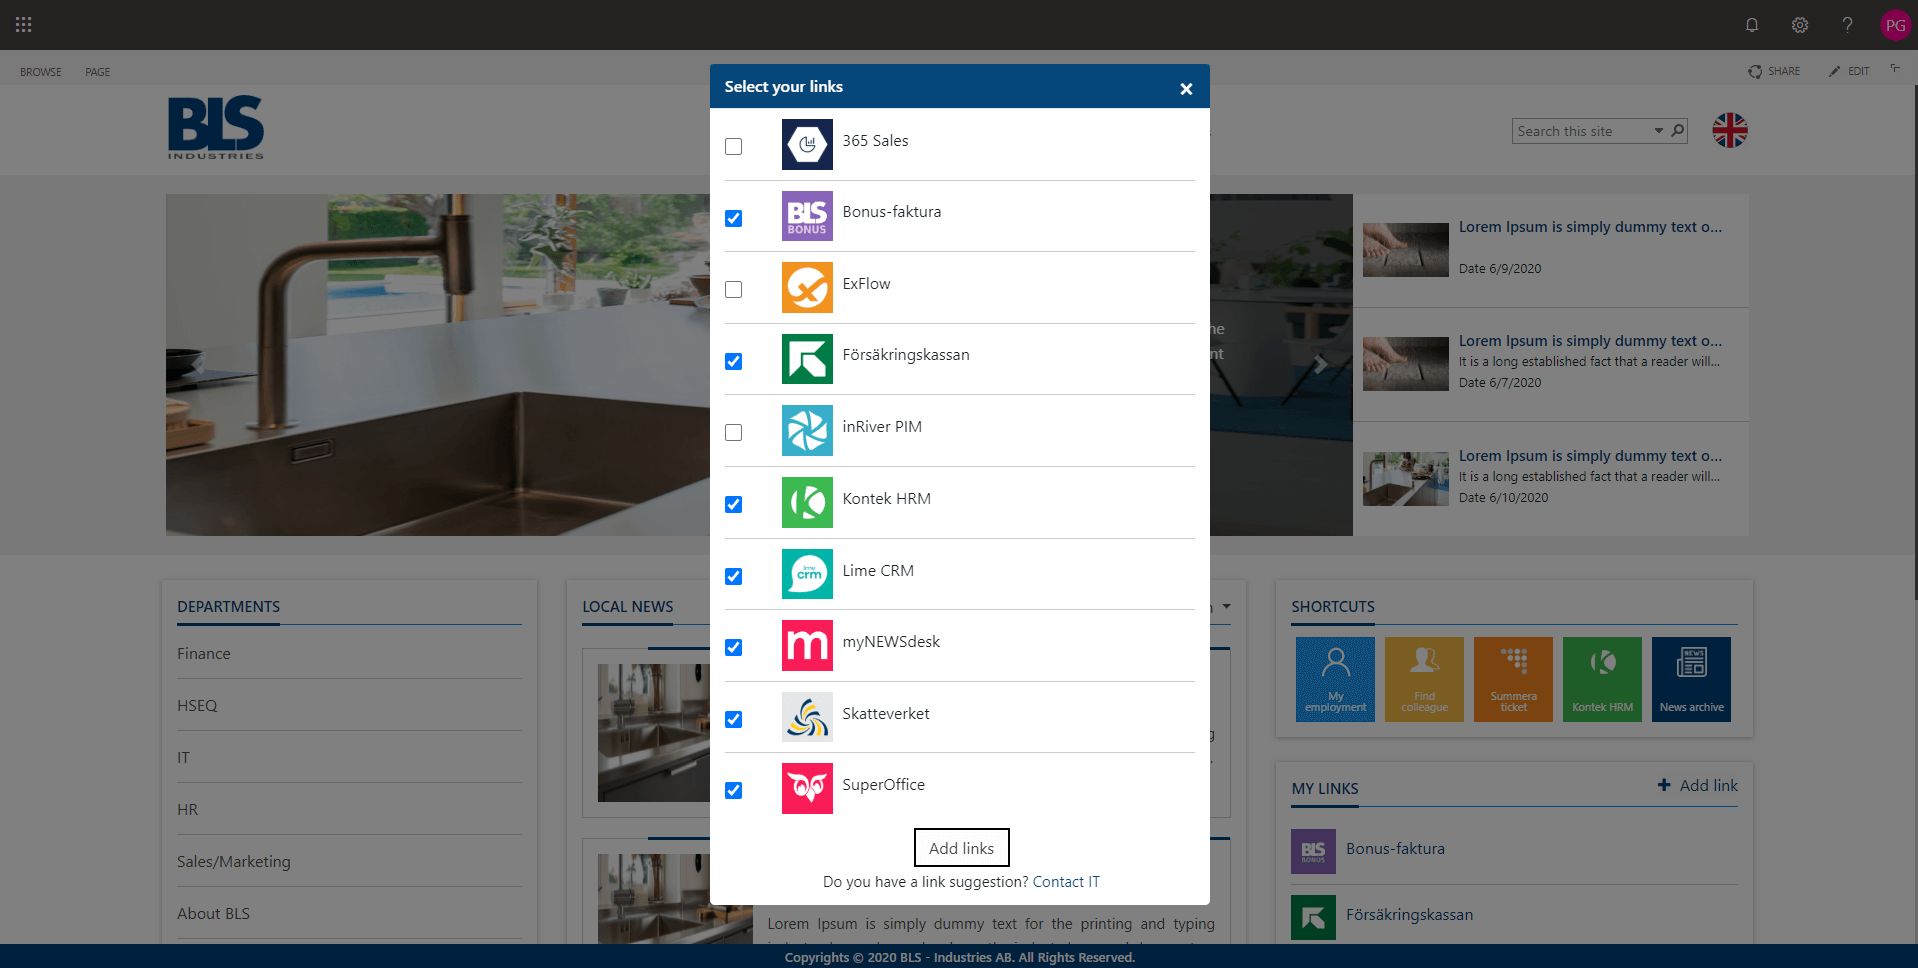
Task: Open the About BLS link
Action: click(x=214, y=913)
